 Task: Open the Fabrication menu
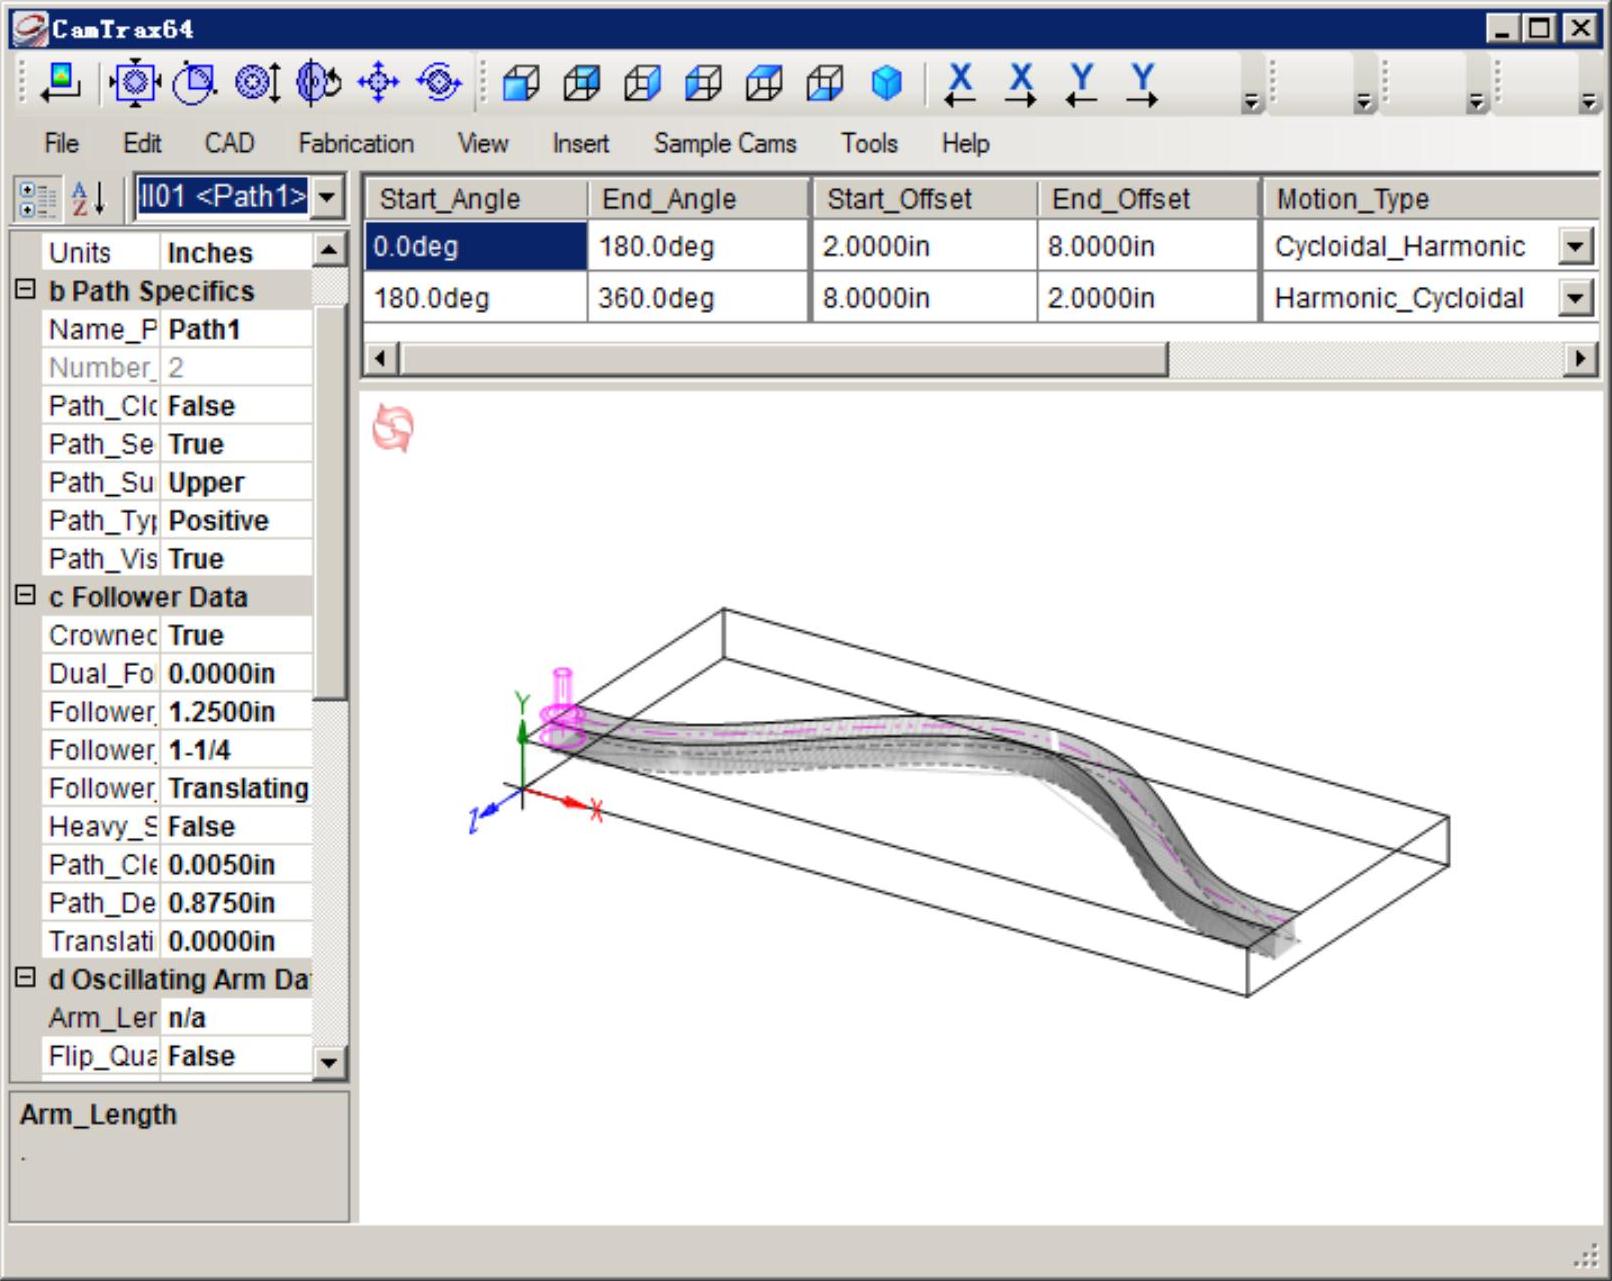coord(355,144)
